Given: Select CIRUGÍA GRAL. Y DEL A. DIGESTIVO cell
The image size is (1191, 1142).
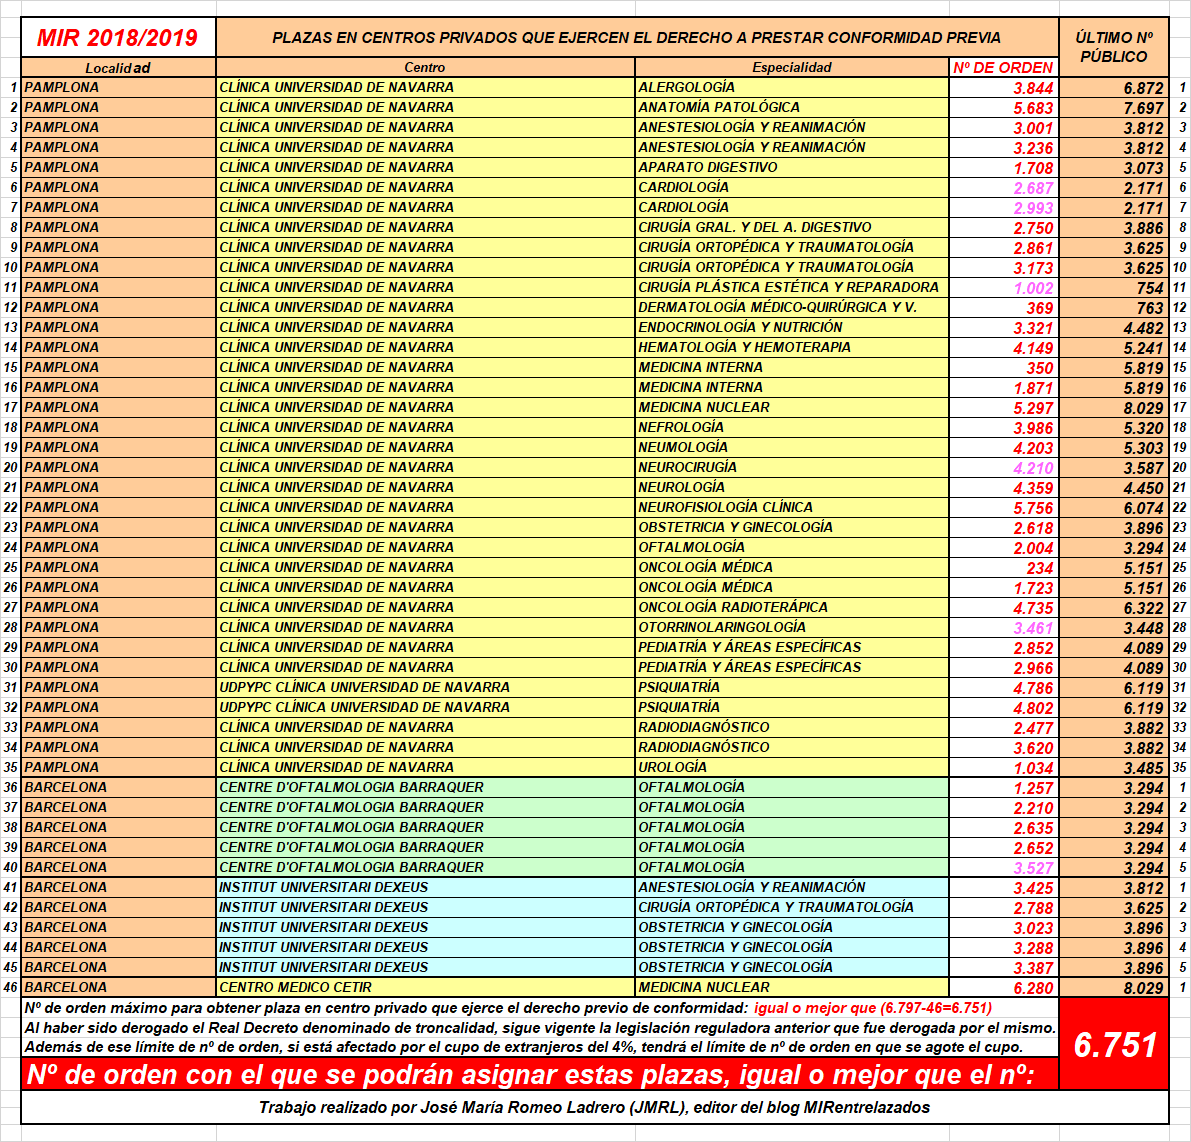Looking at the screenshot, I should (x=791, y=227).
